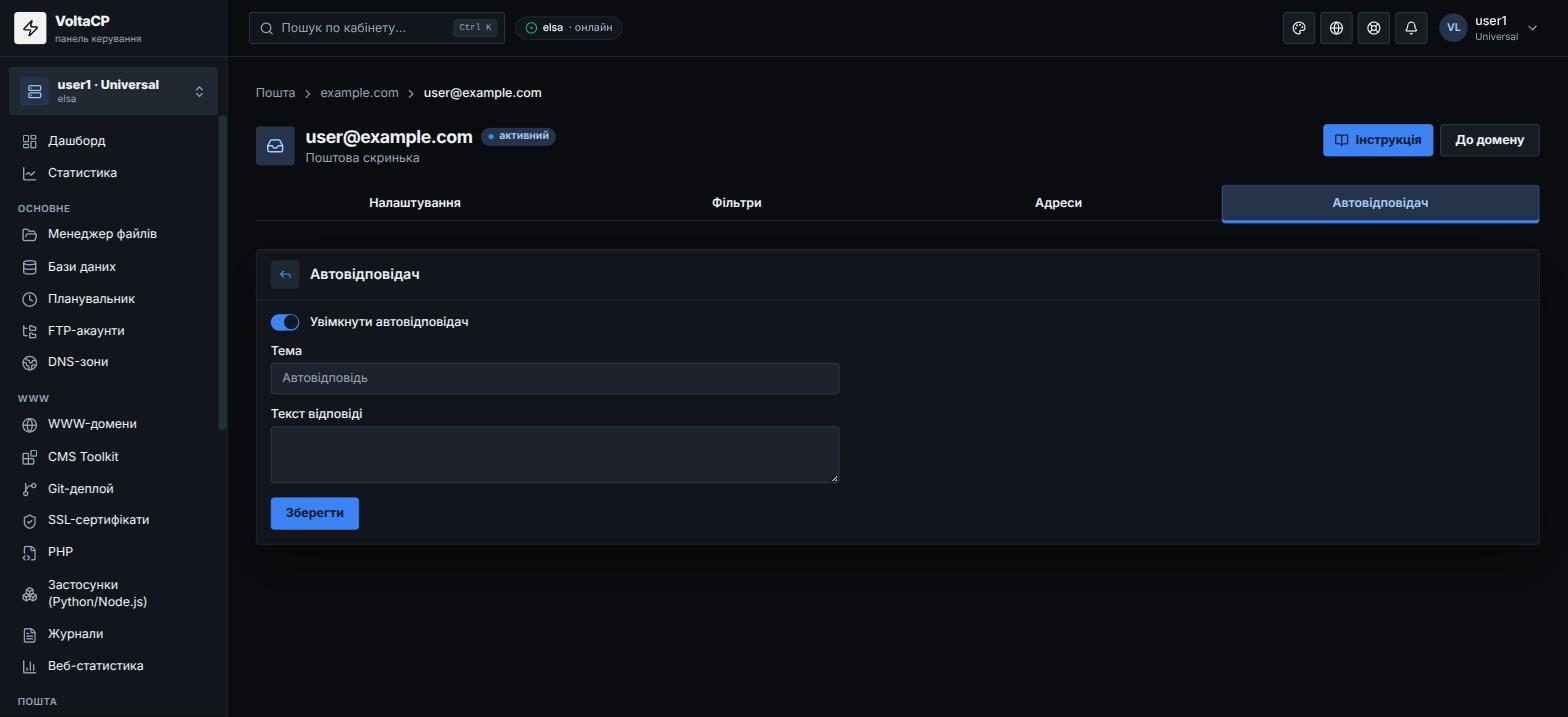Click the Бази даних database icon

[x=30, y=268]
